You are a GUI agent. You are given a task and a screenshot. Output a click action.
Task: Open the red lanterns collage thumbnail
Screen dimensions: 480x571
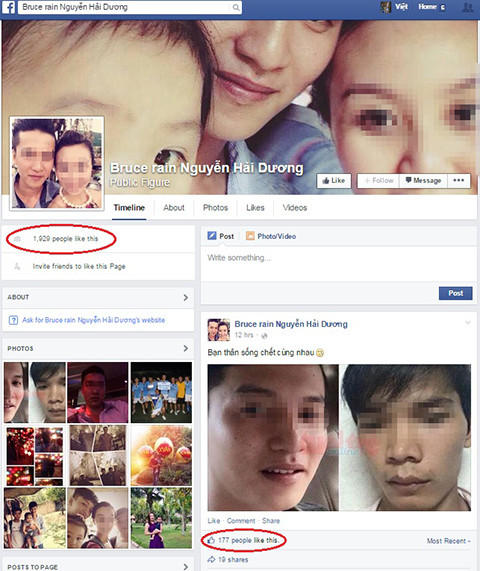click(35, 455)
